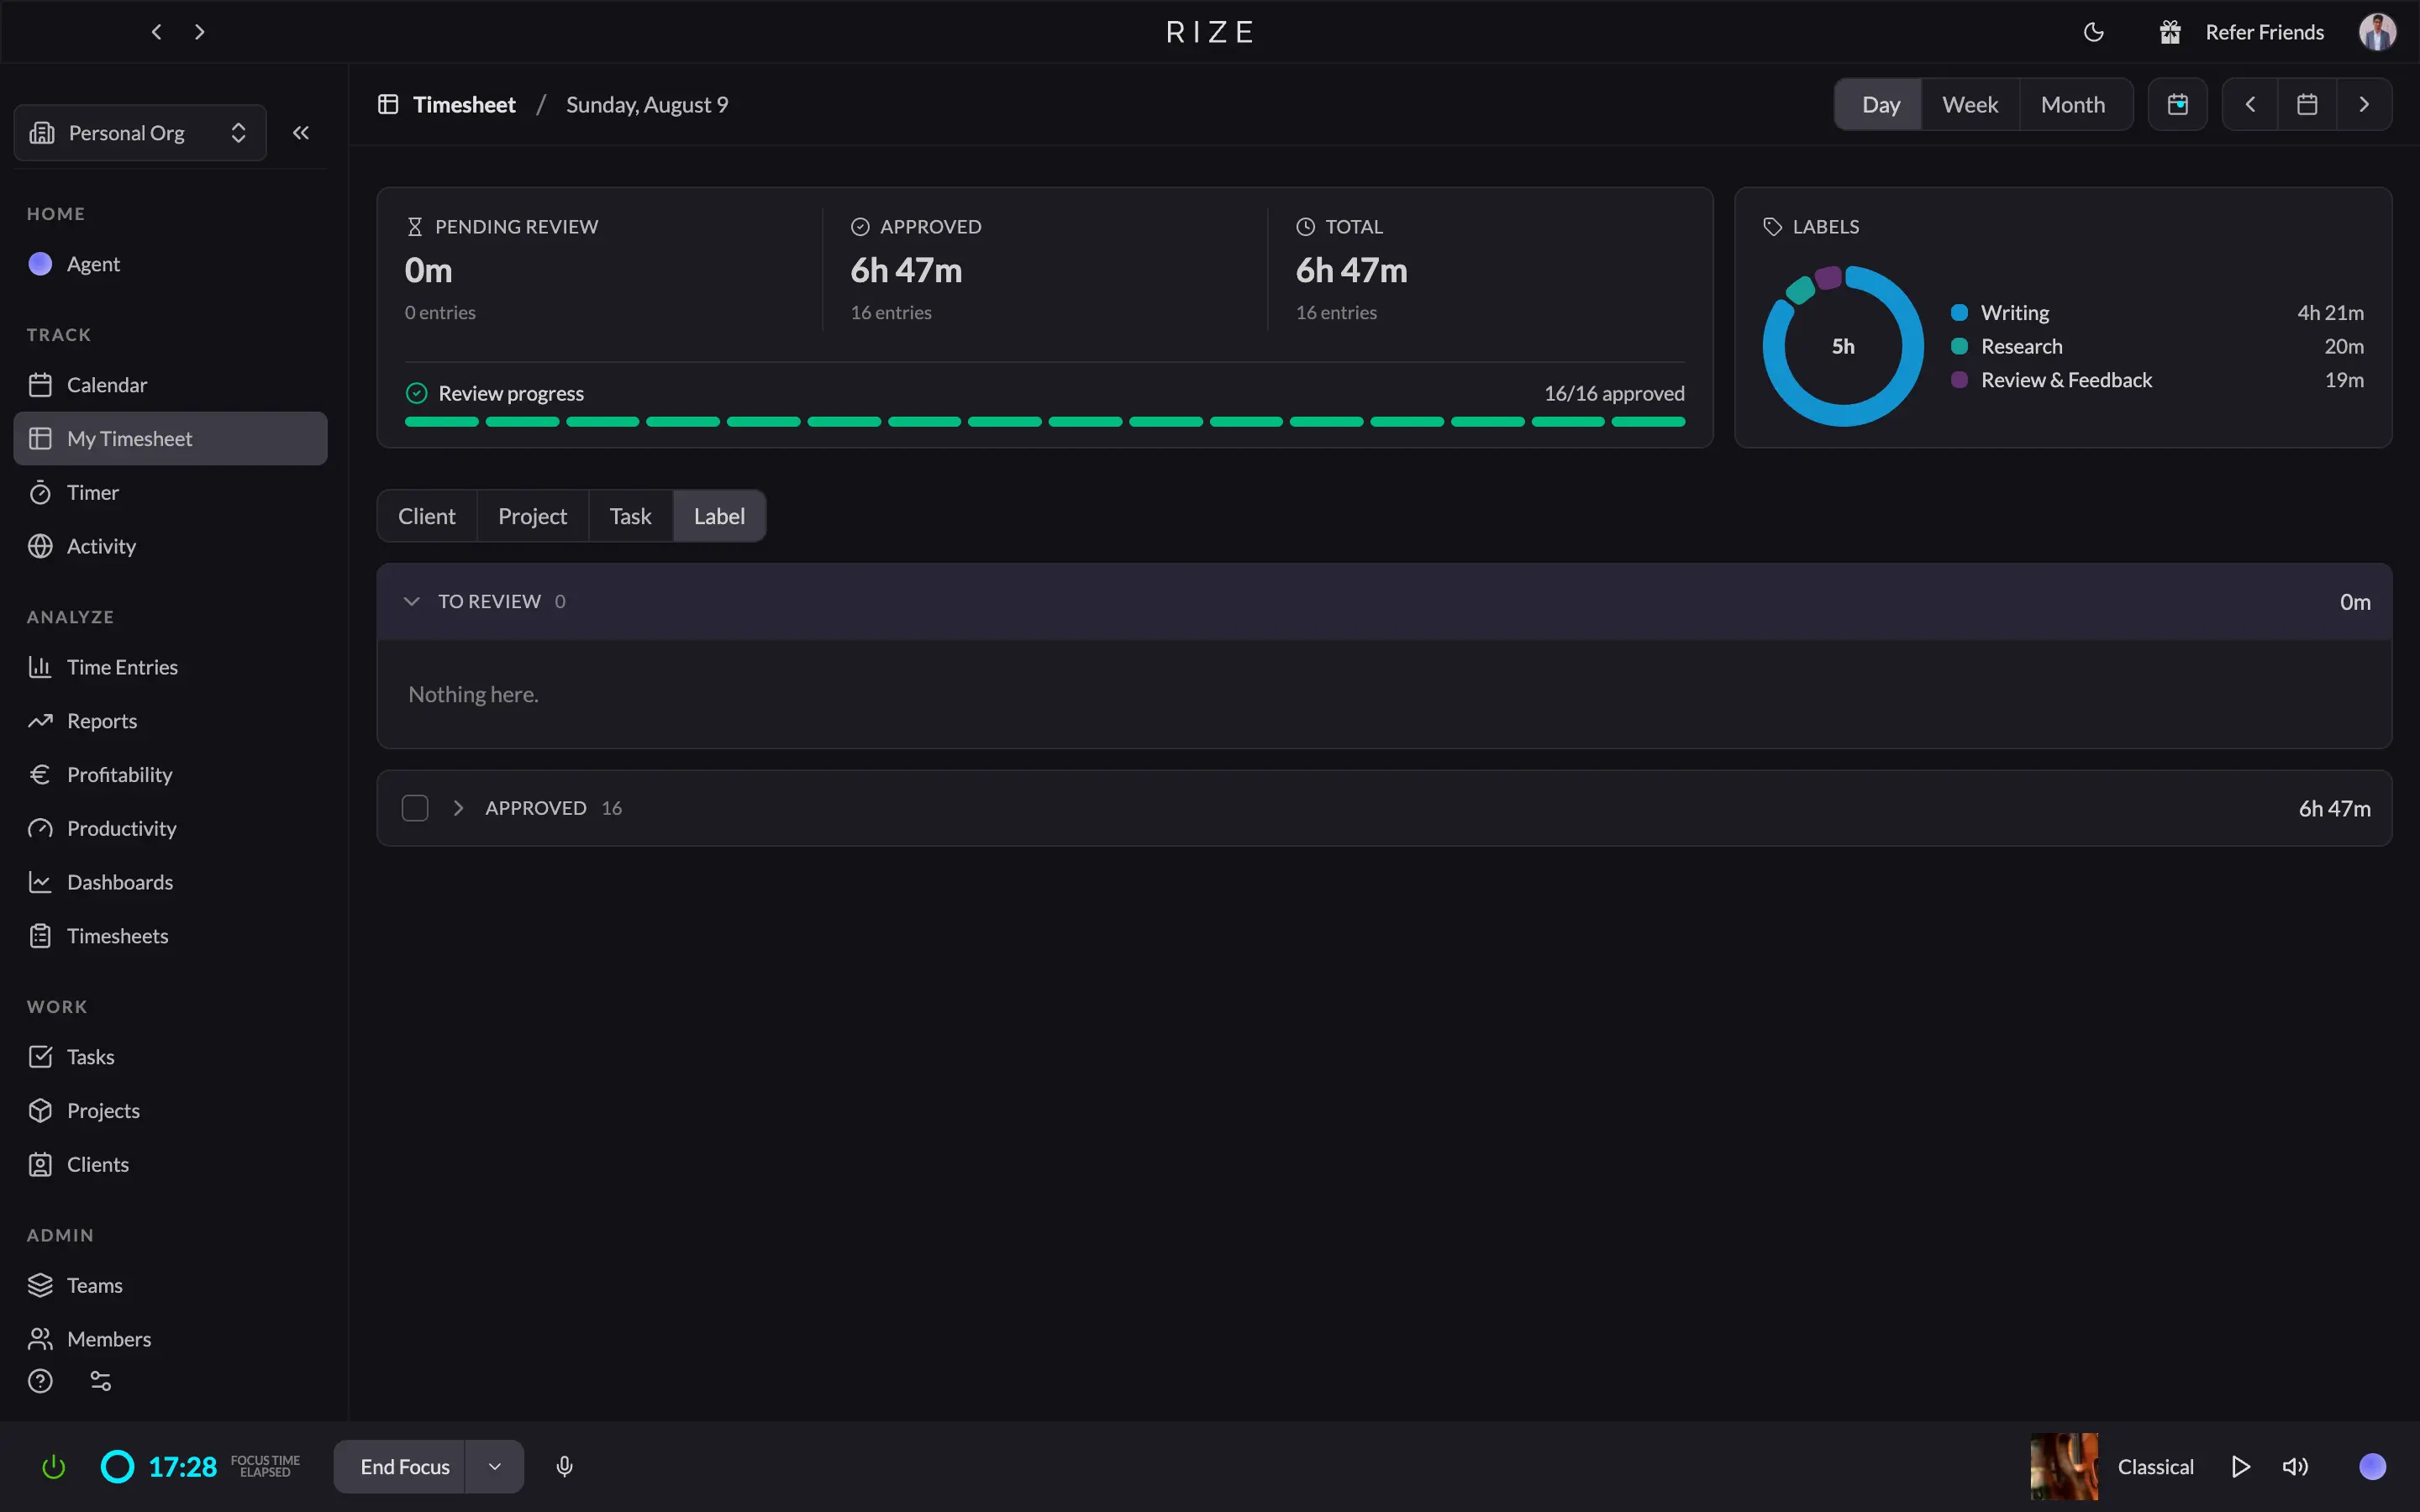Open the help question mark icon
The image size is (2420, 1512).
click(40, 1381)
